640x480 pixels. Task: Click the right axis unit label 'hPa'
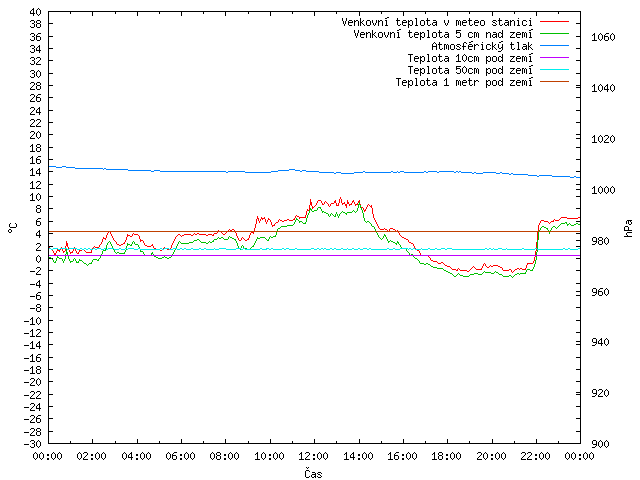[x=628, y=229]
